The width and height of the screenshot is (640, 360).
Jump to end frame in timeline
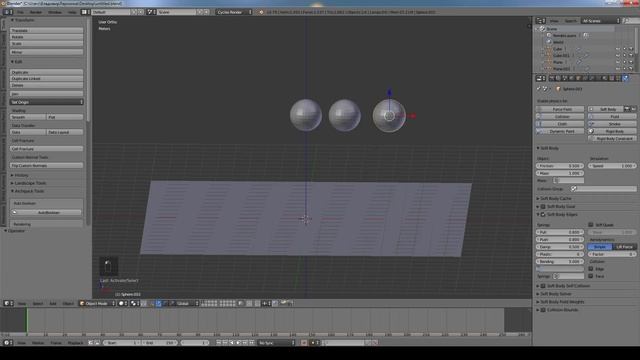251,342
